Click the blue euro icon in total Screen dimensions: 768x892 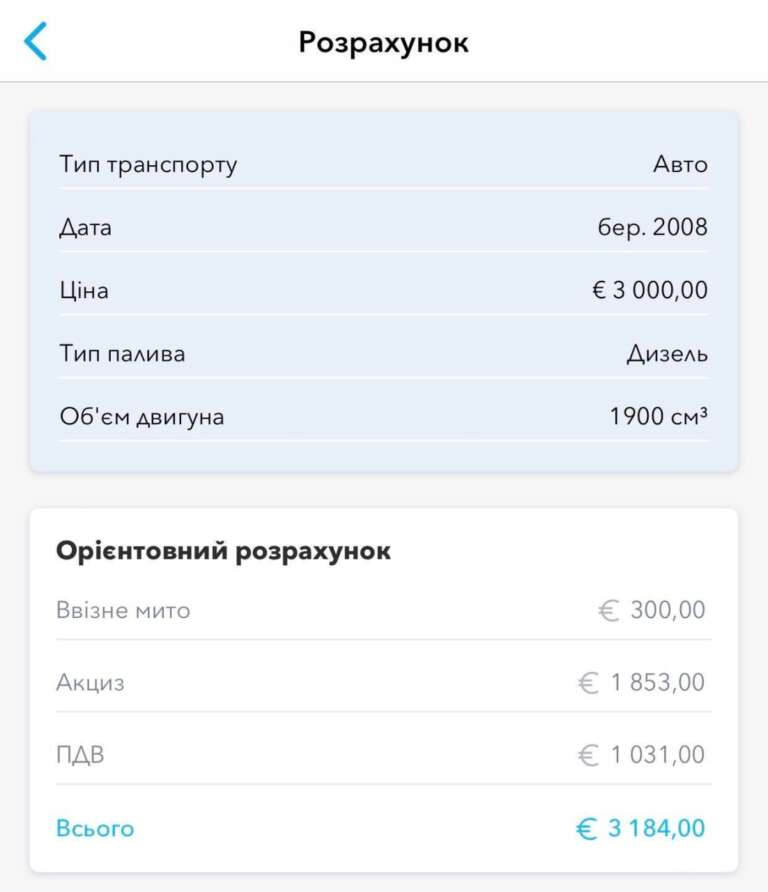click(x=586, y=829)
